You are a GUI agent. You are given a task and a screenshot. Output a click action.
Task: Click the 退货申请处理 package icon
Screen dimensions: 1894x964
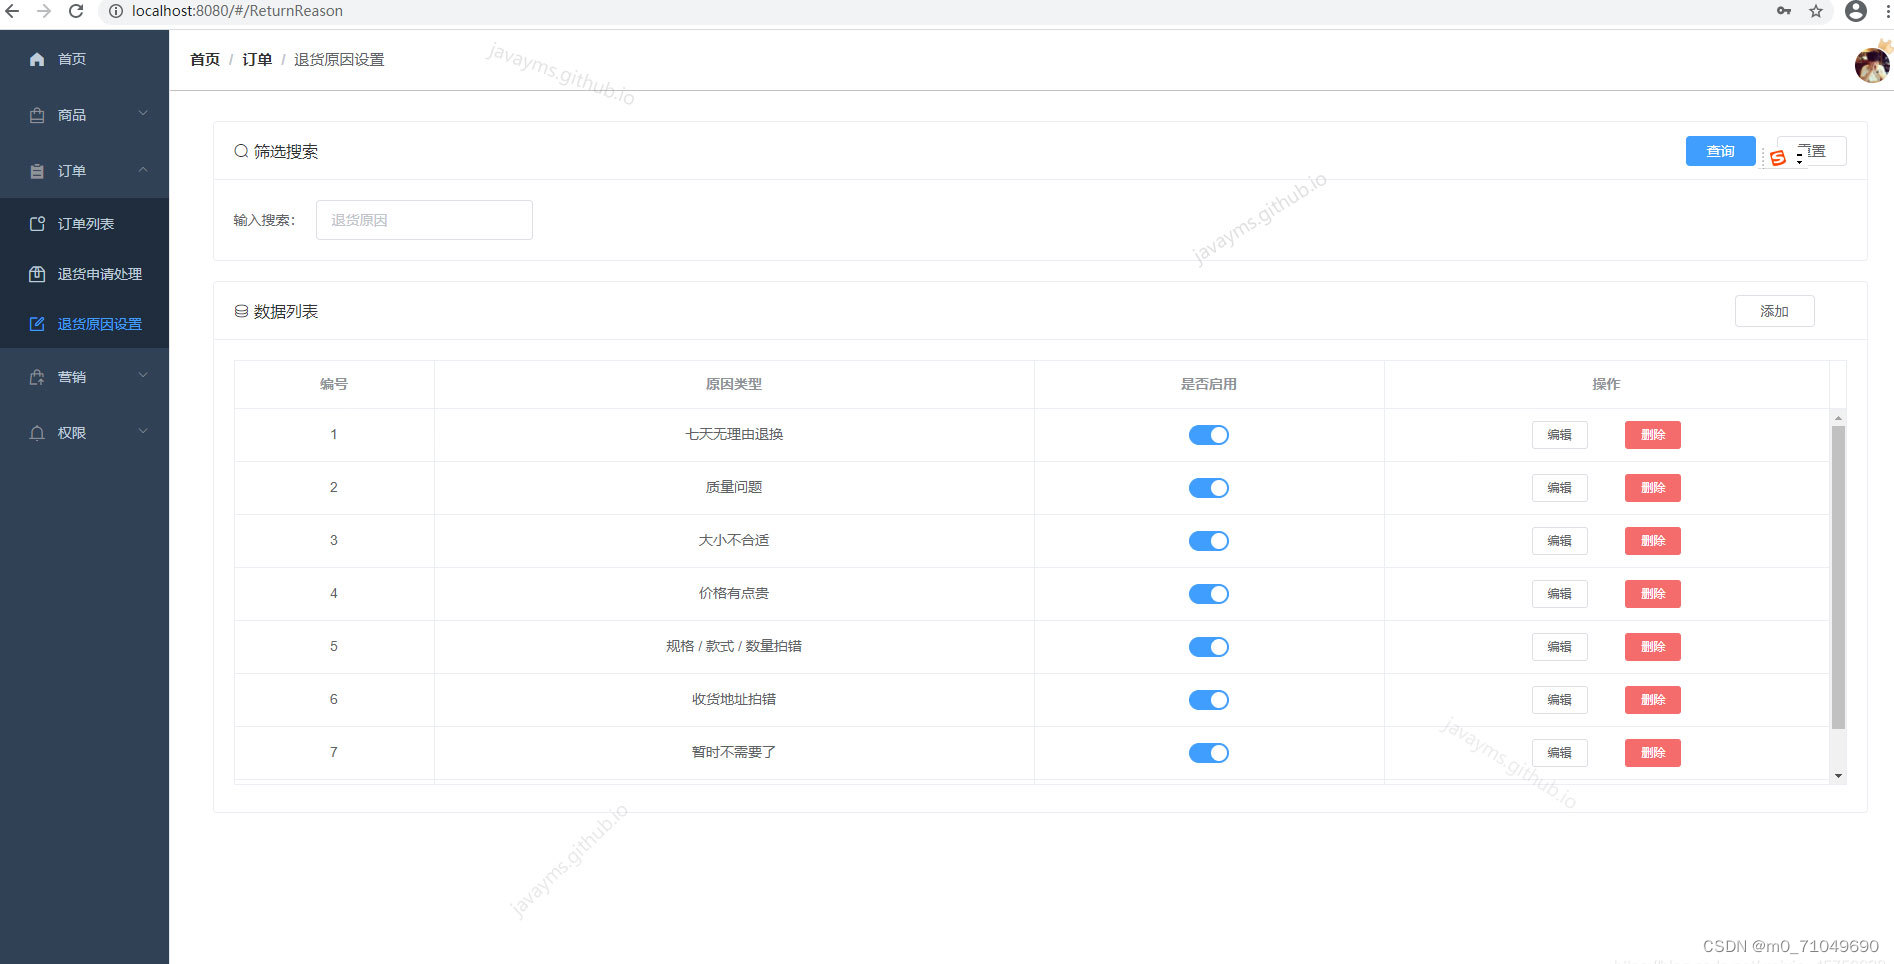(x=37, y=273)
